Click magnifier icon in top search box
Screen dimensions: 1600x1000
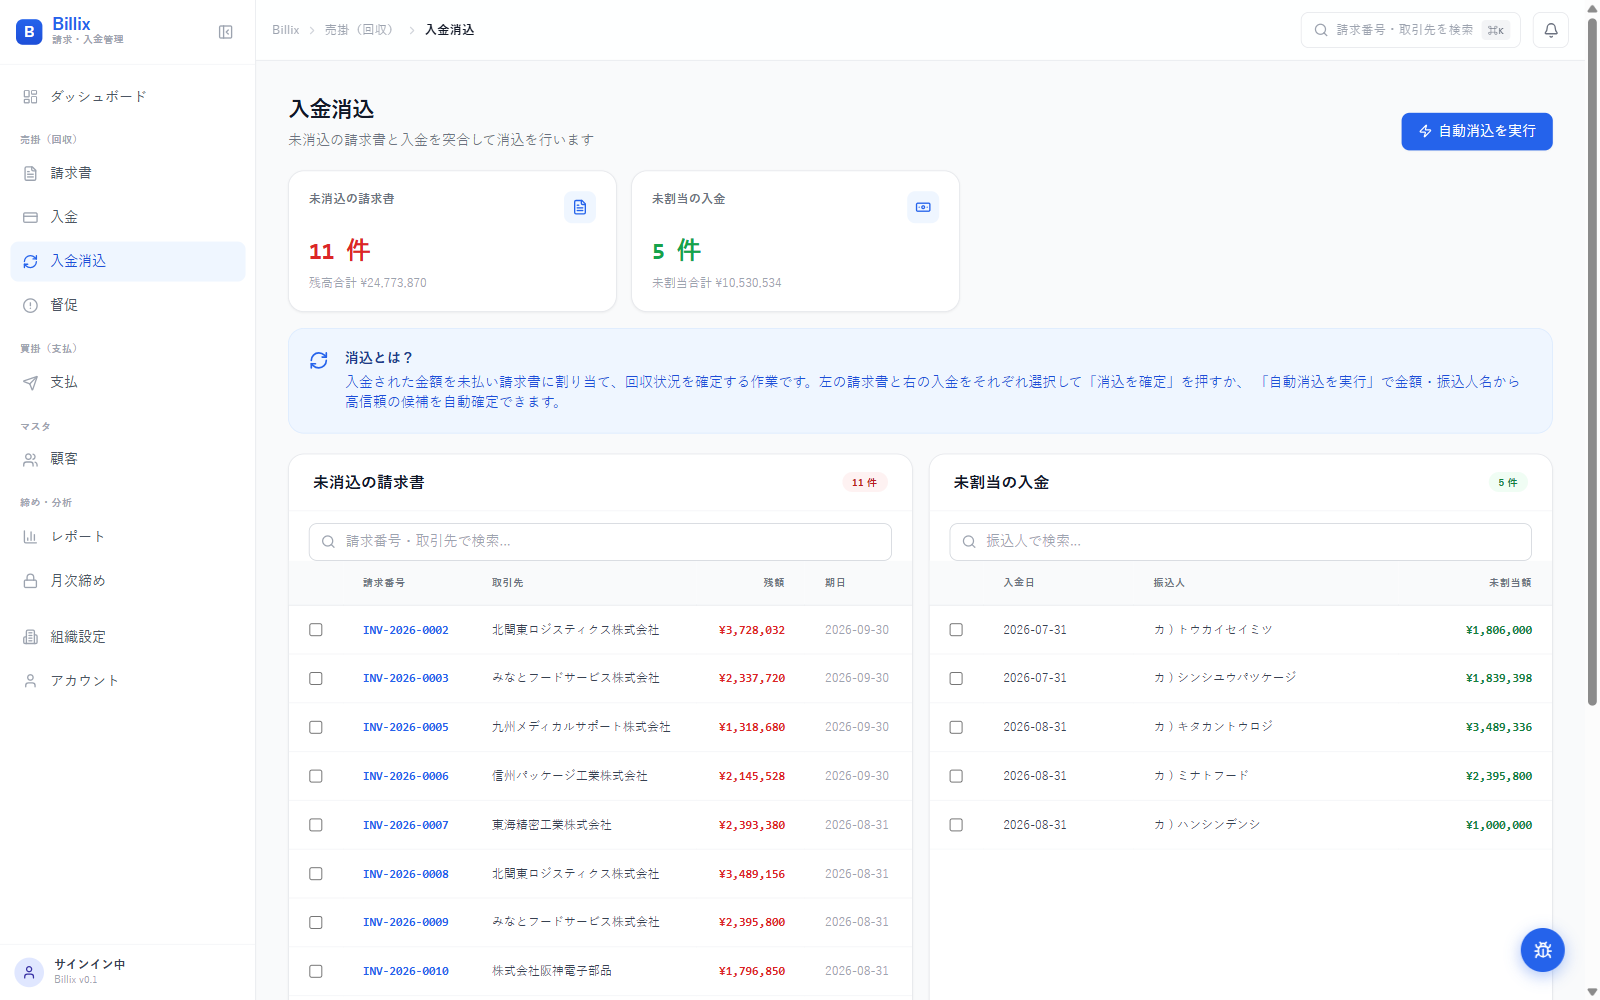[1321, 30]
